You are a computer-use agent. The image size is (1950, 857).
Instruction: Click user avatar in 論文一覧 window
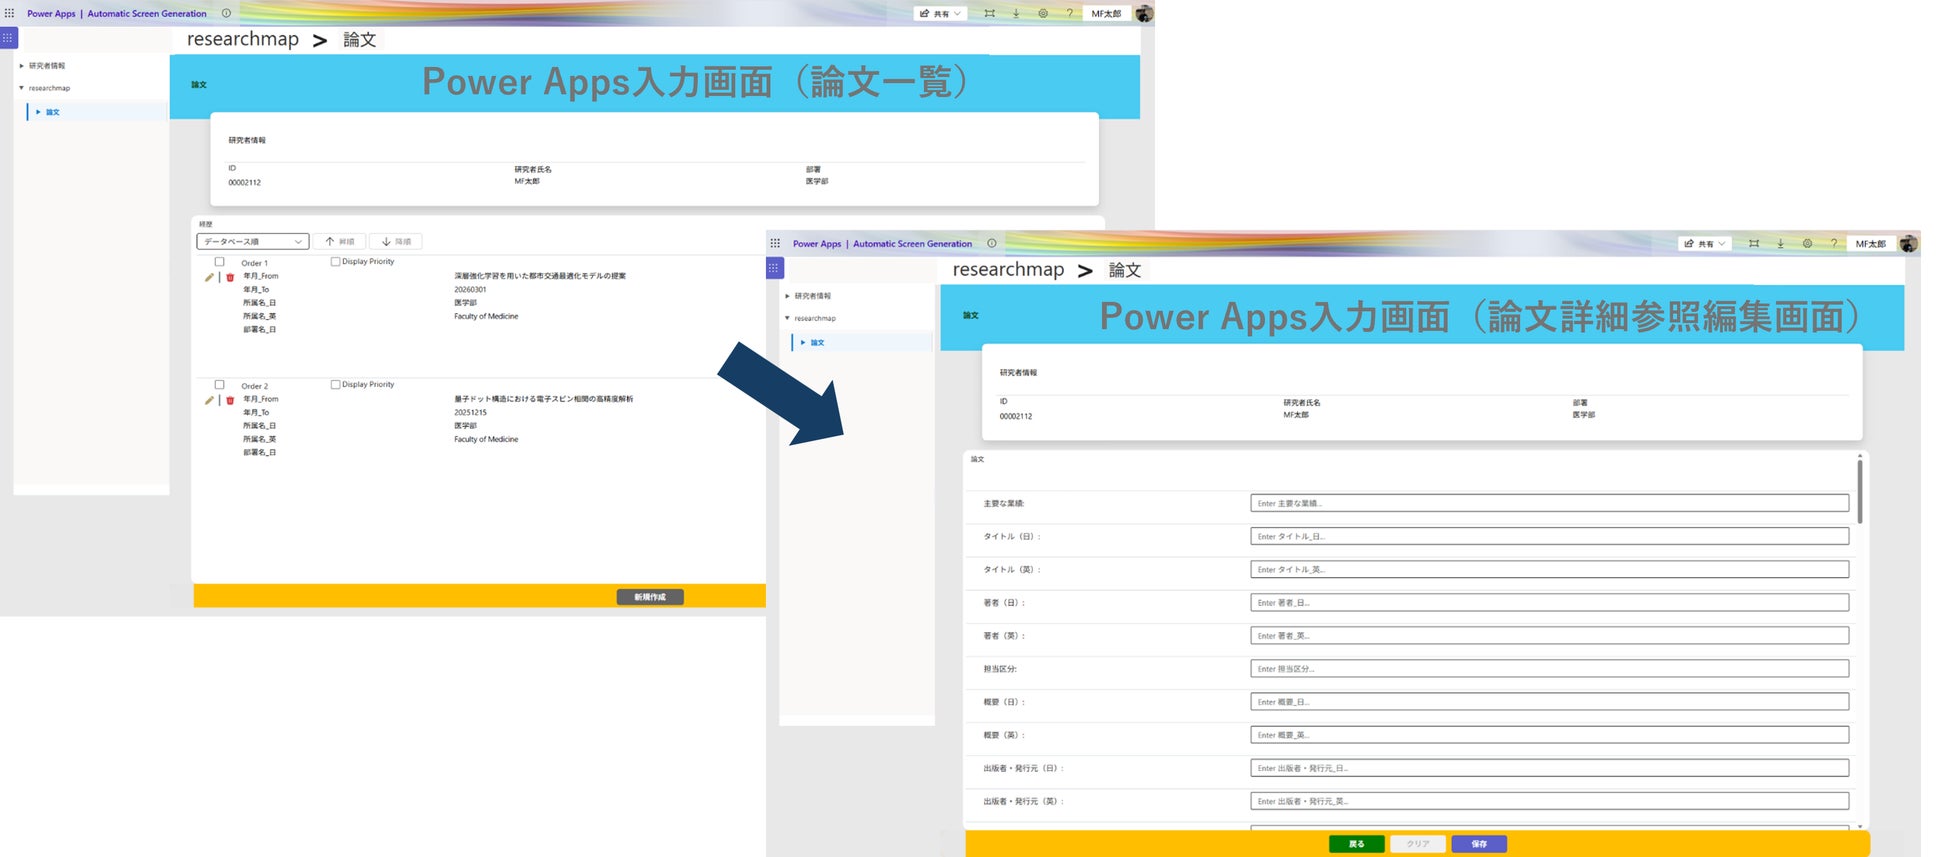(x=1144, y=13)
